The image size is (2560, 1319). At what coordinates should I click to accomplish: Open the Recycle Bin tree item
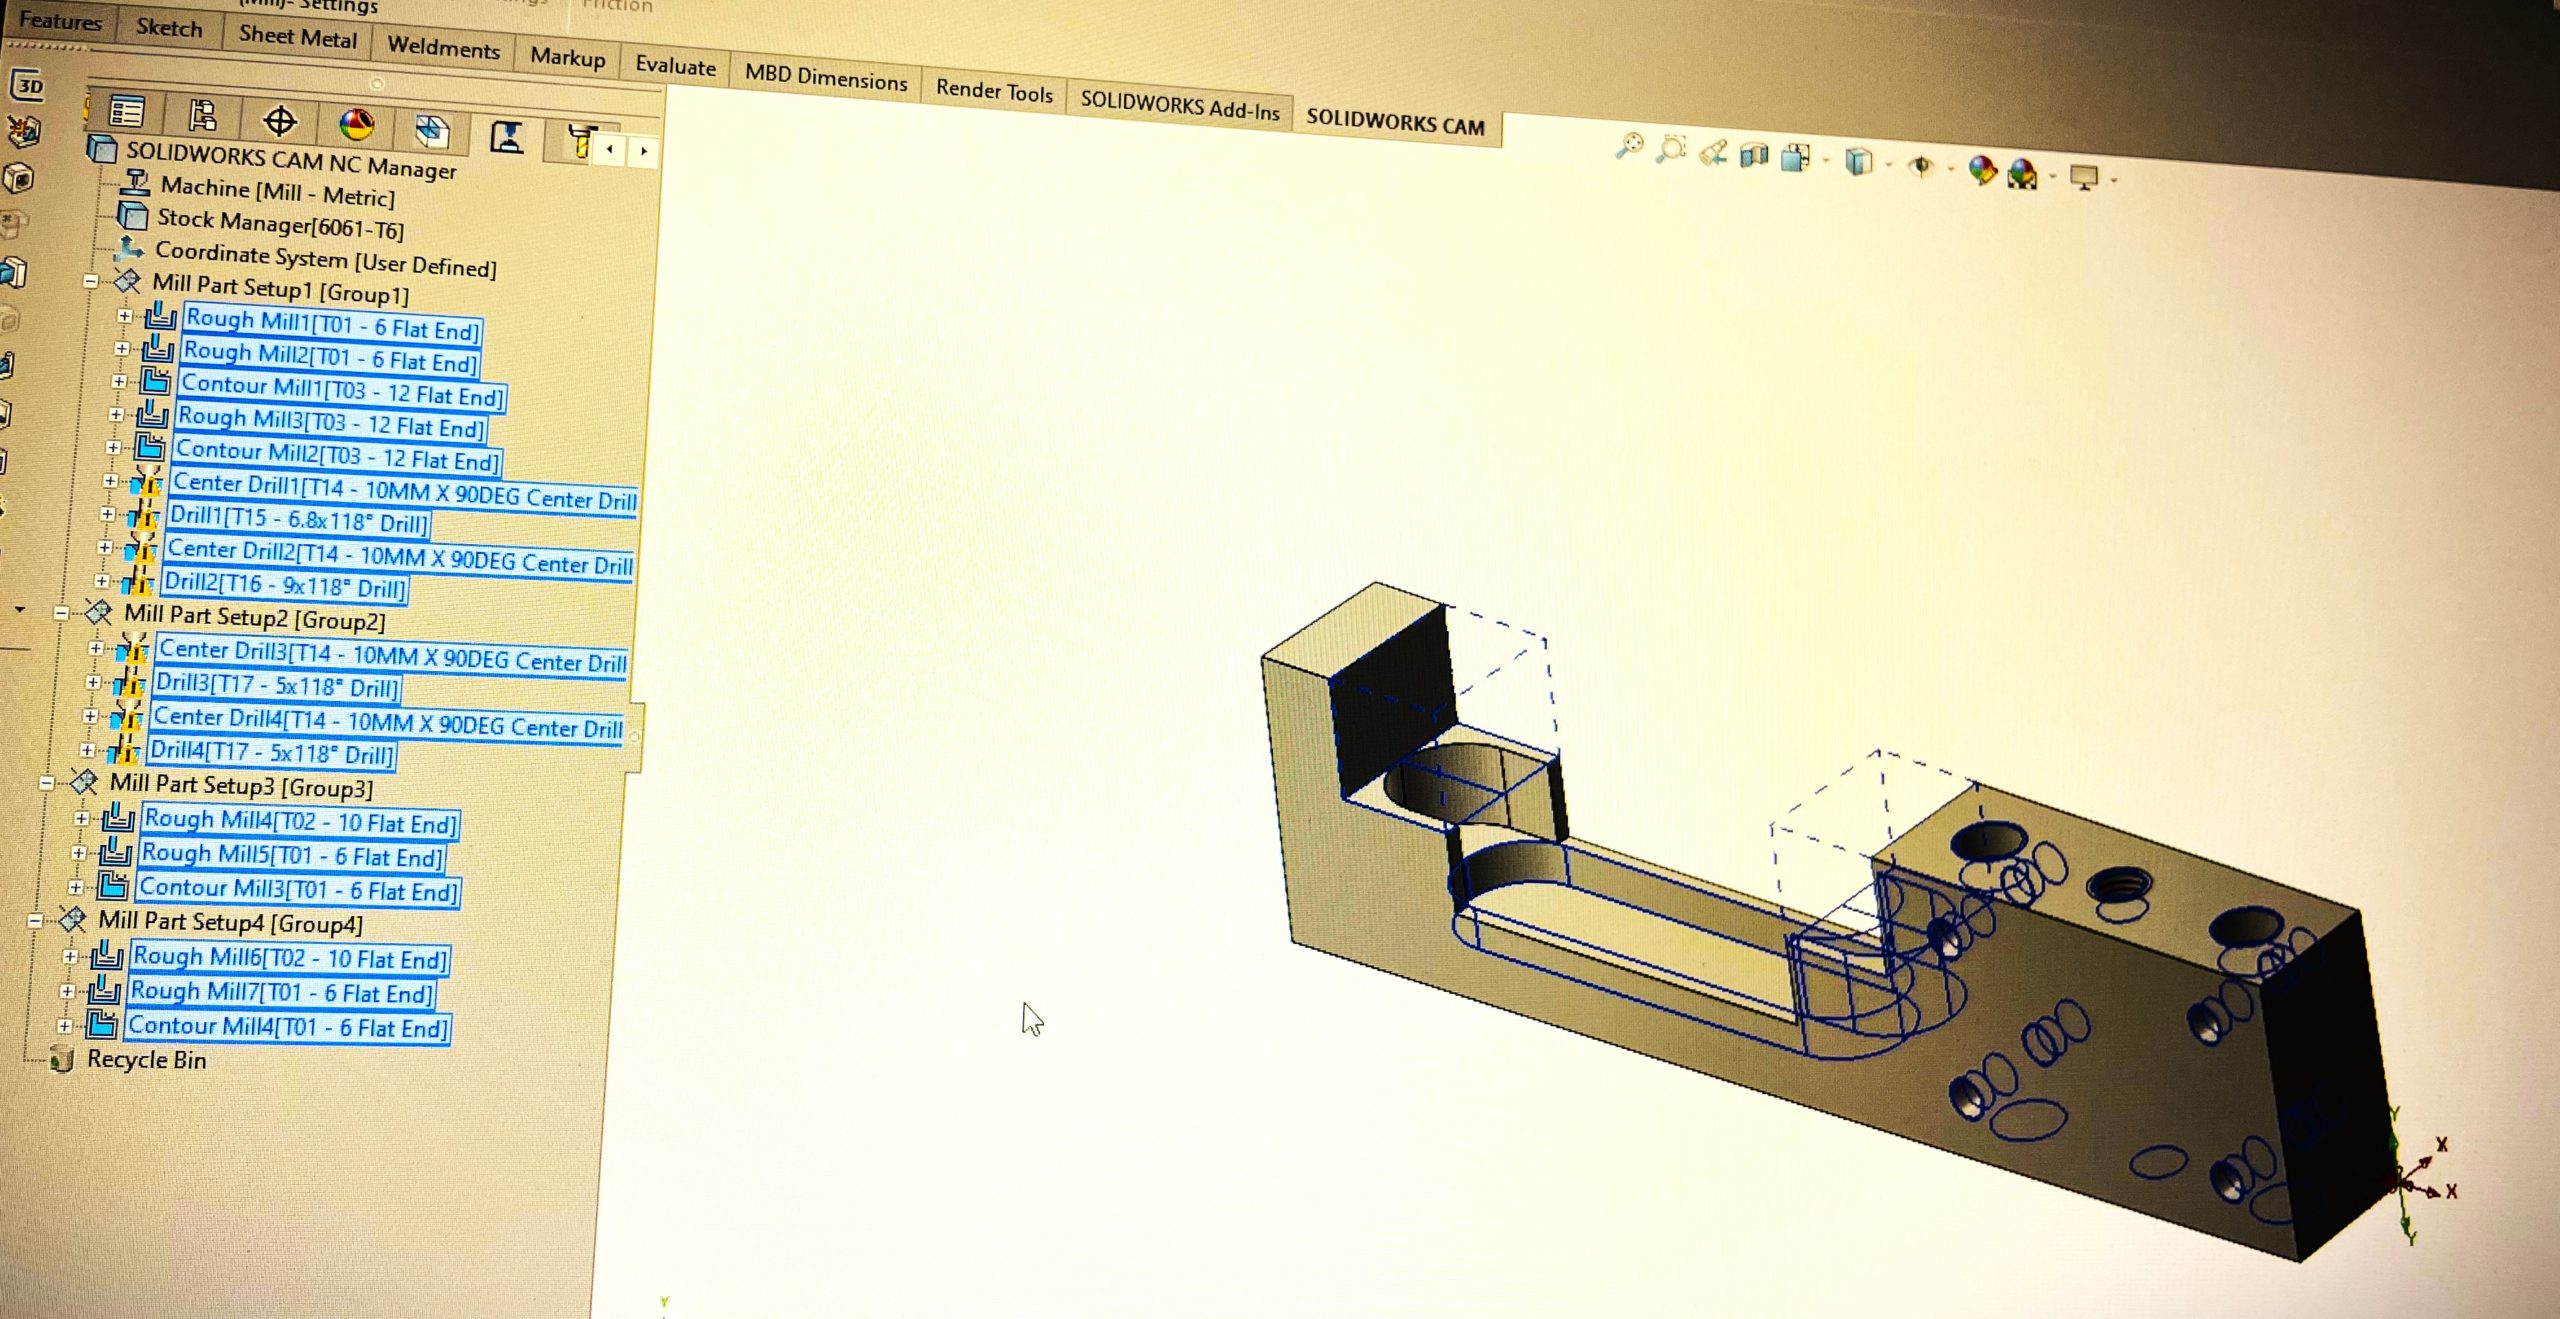coord(146,1060)
